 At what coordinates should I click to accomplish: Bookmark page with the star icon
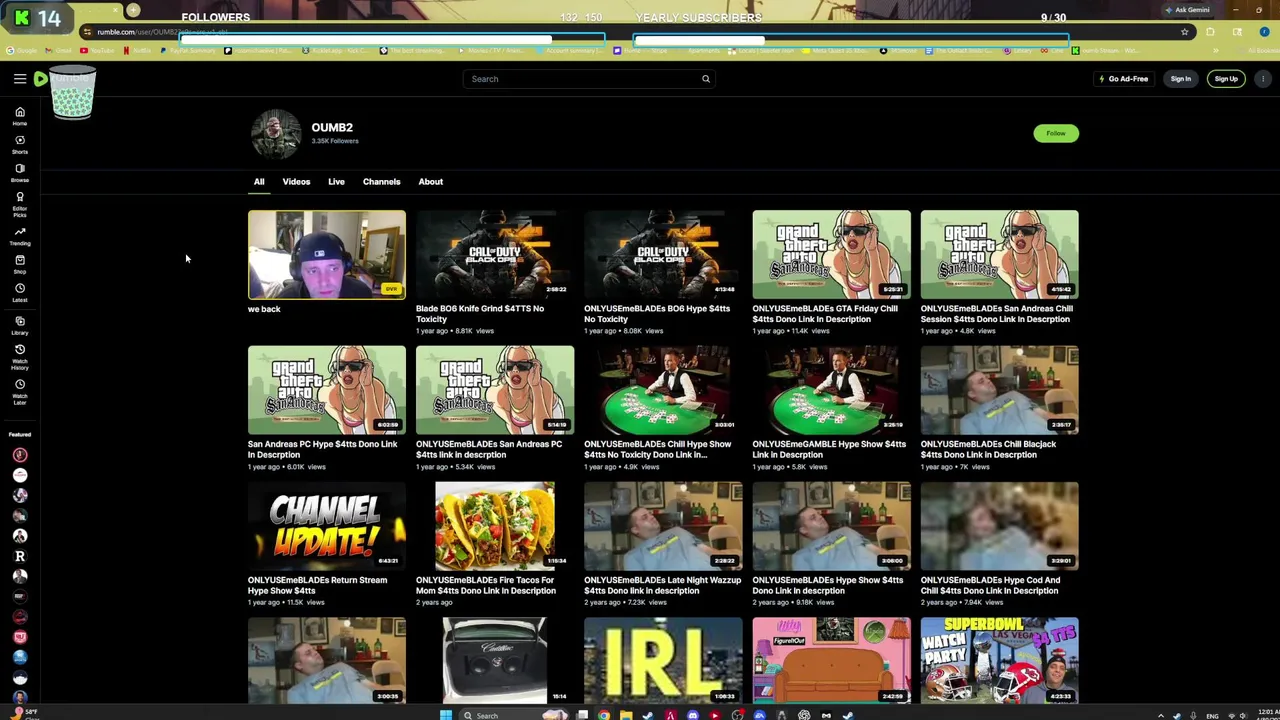(x=1184, y=32)
